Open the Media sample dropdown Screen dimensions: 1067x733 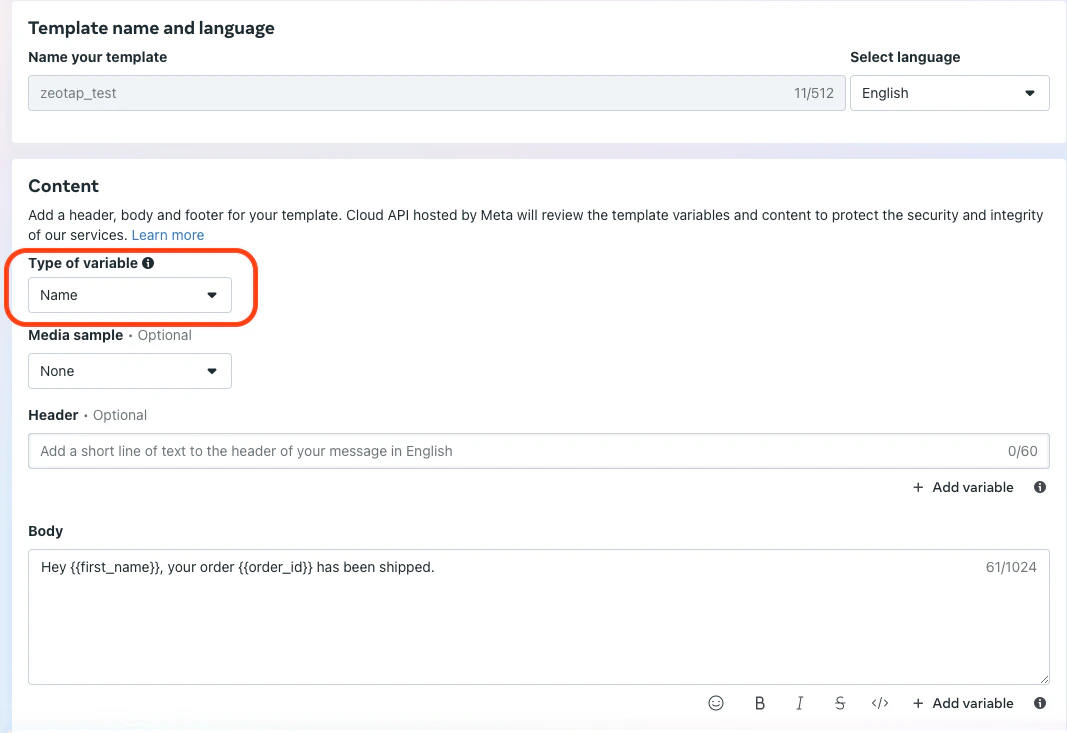coord(129,371)
